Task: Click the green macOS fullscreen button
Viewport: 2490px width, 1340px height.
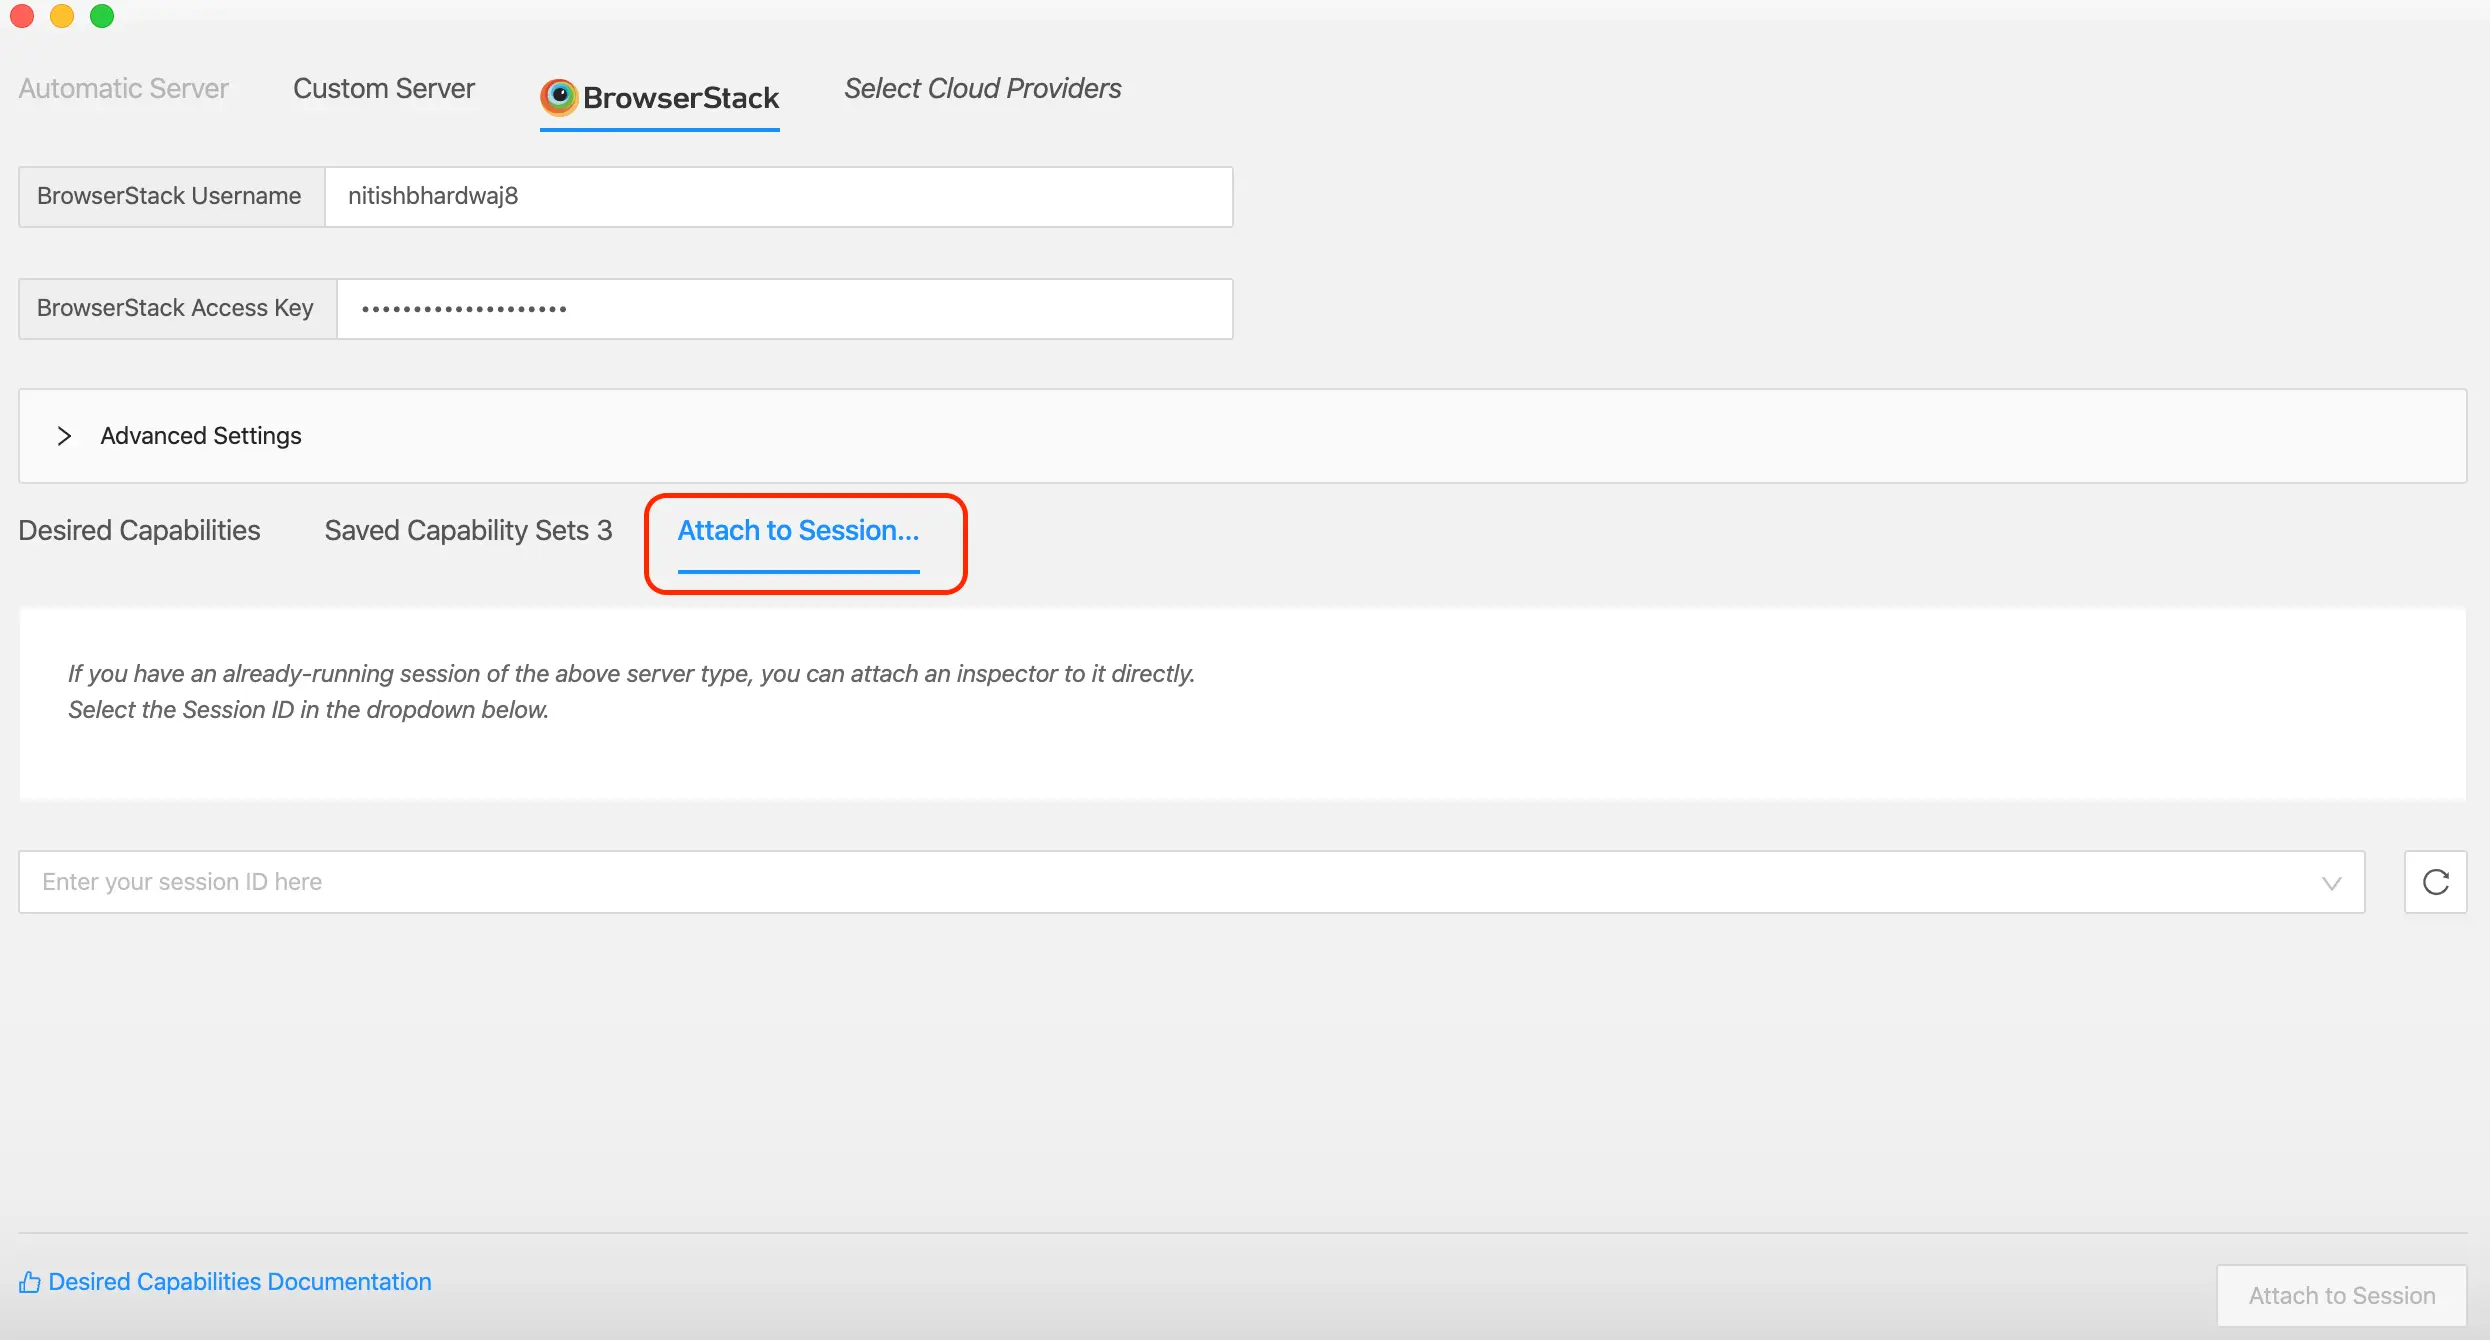Action: 102,15
